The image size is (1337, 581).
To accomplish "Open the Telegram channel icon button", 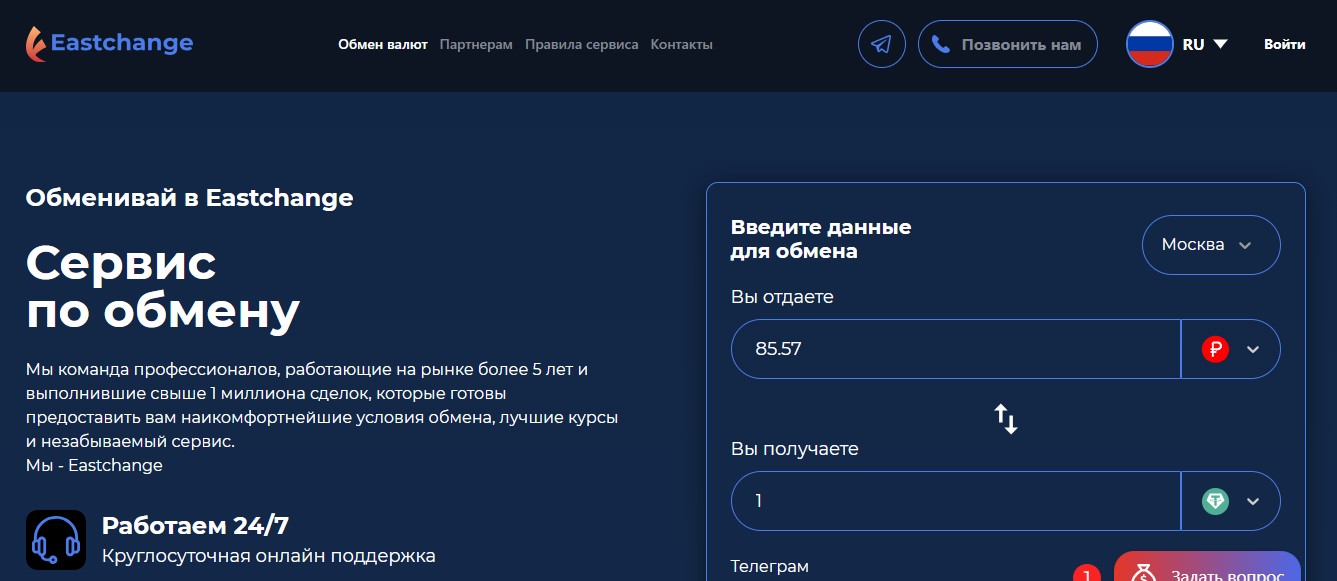I will point(881,45).
